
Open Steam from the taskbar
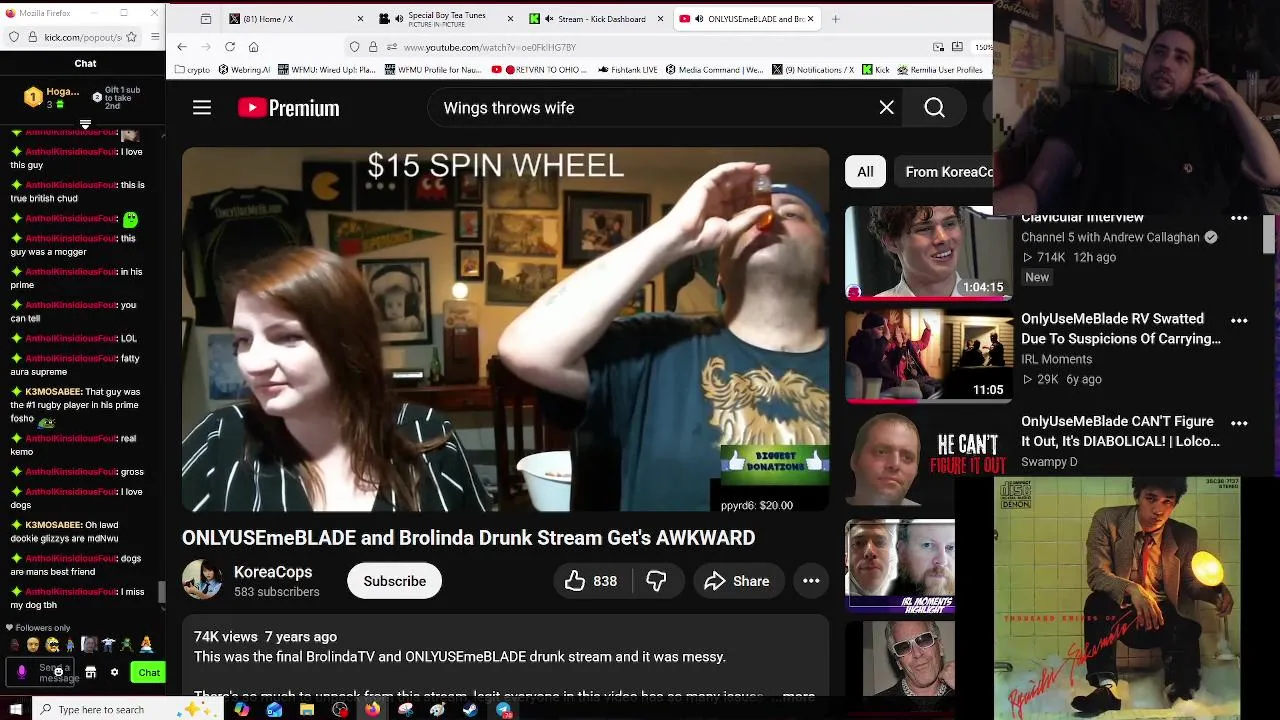[470, 710]
